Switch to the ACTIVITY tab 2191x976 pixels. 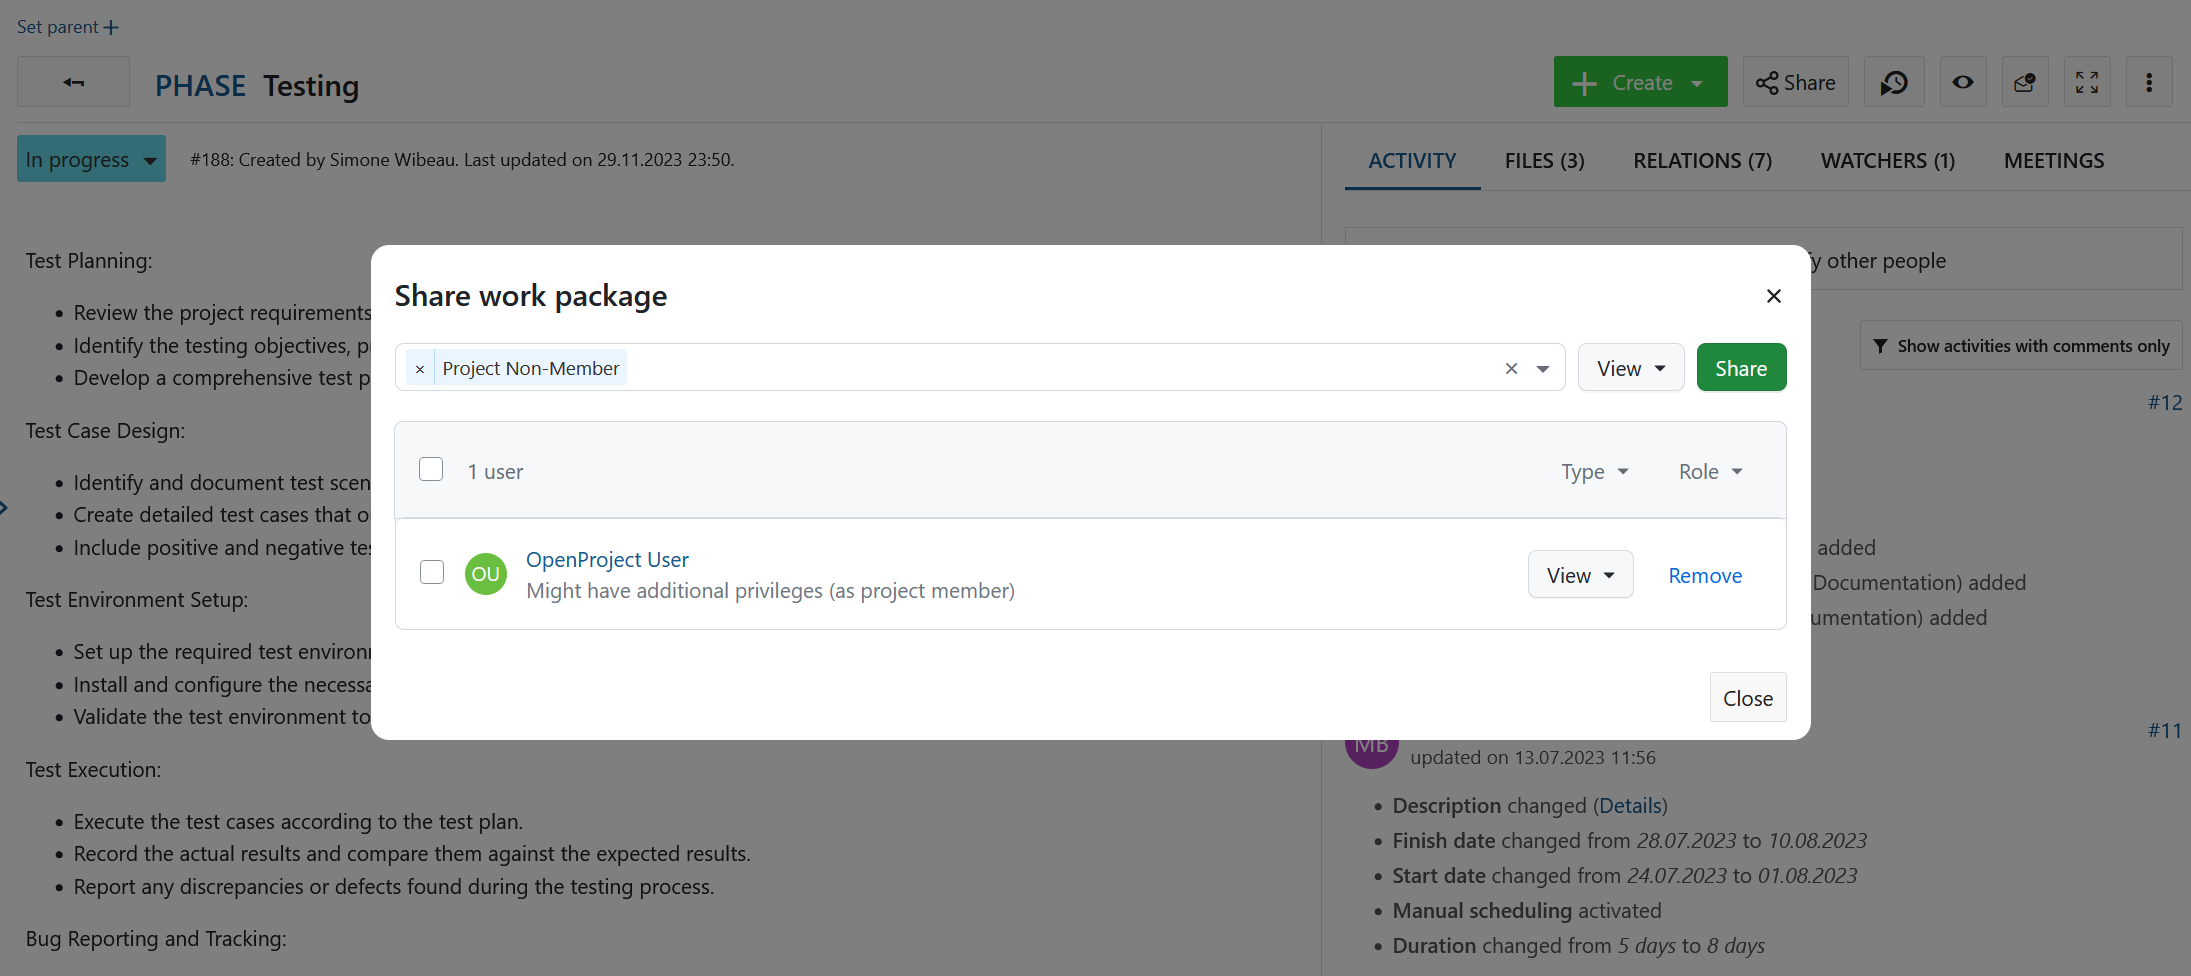click(1412, 161)
